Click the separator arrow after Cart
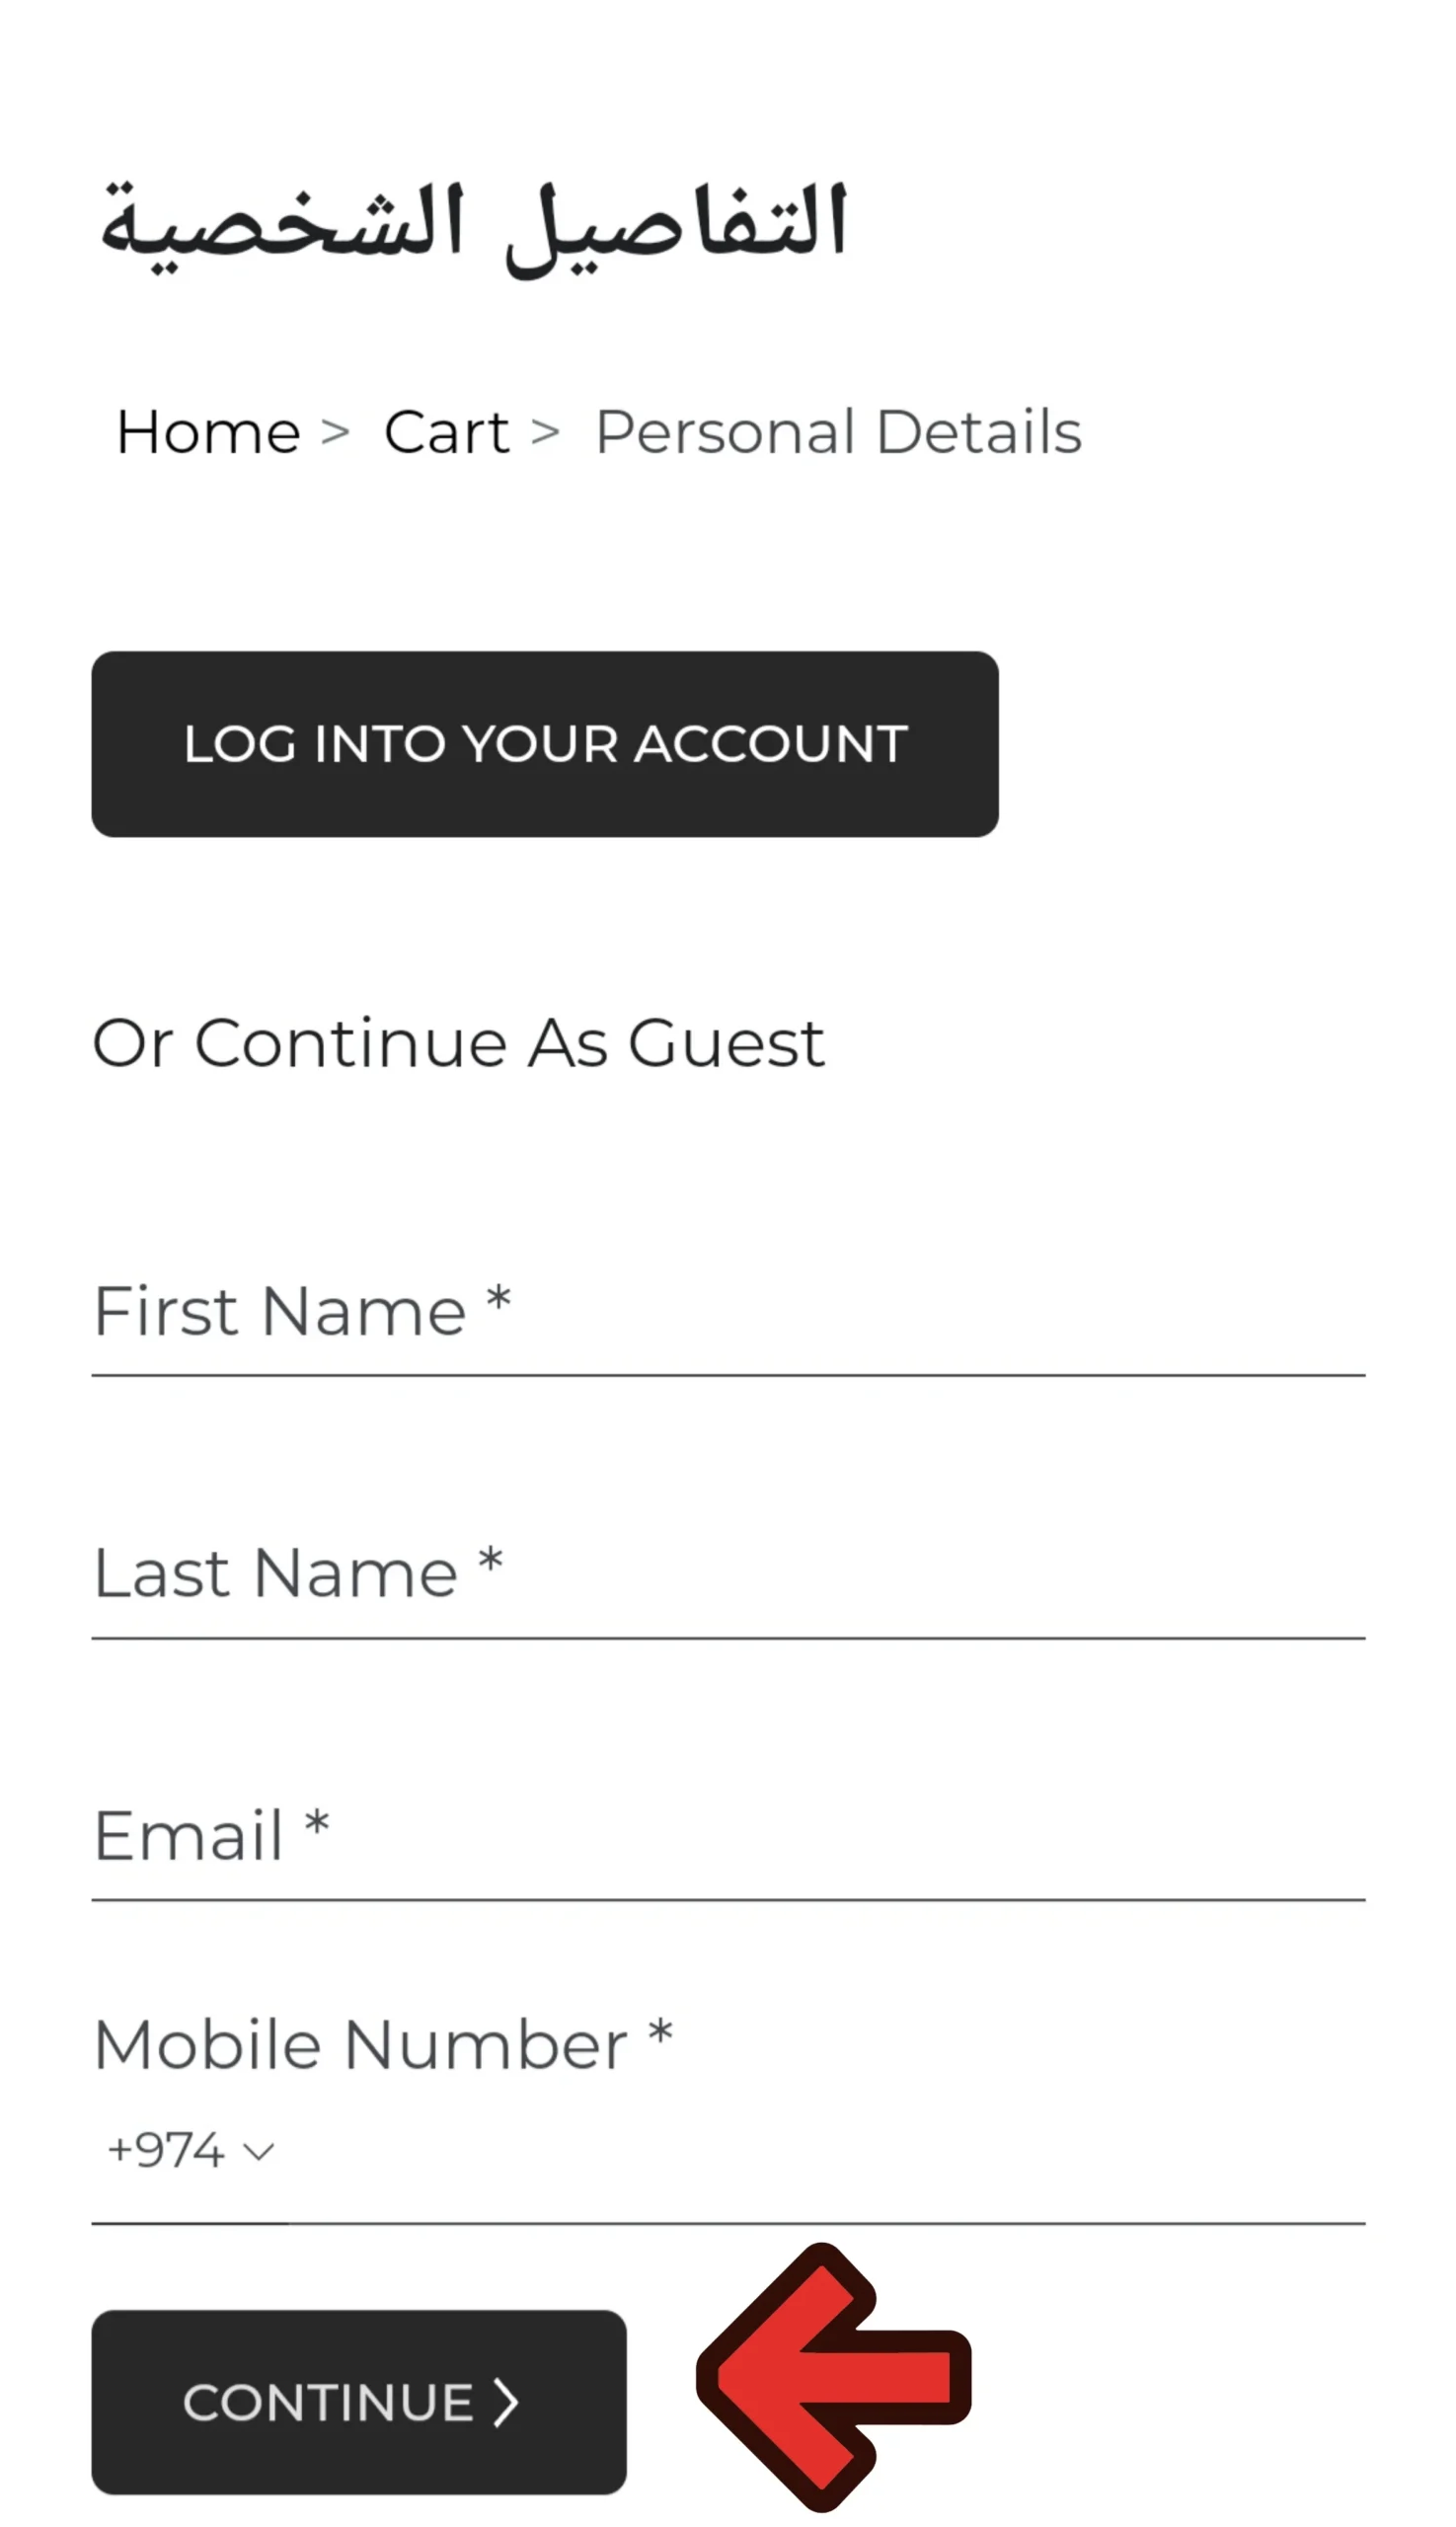 pyautogui.click(x=545, y=432)
